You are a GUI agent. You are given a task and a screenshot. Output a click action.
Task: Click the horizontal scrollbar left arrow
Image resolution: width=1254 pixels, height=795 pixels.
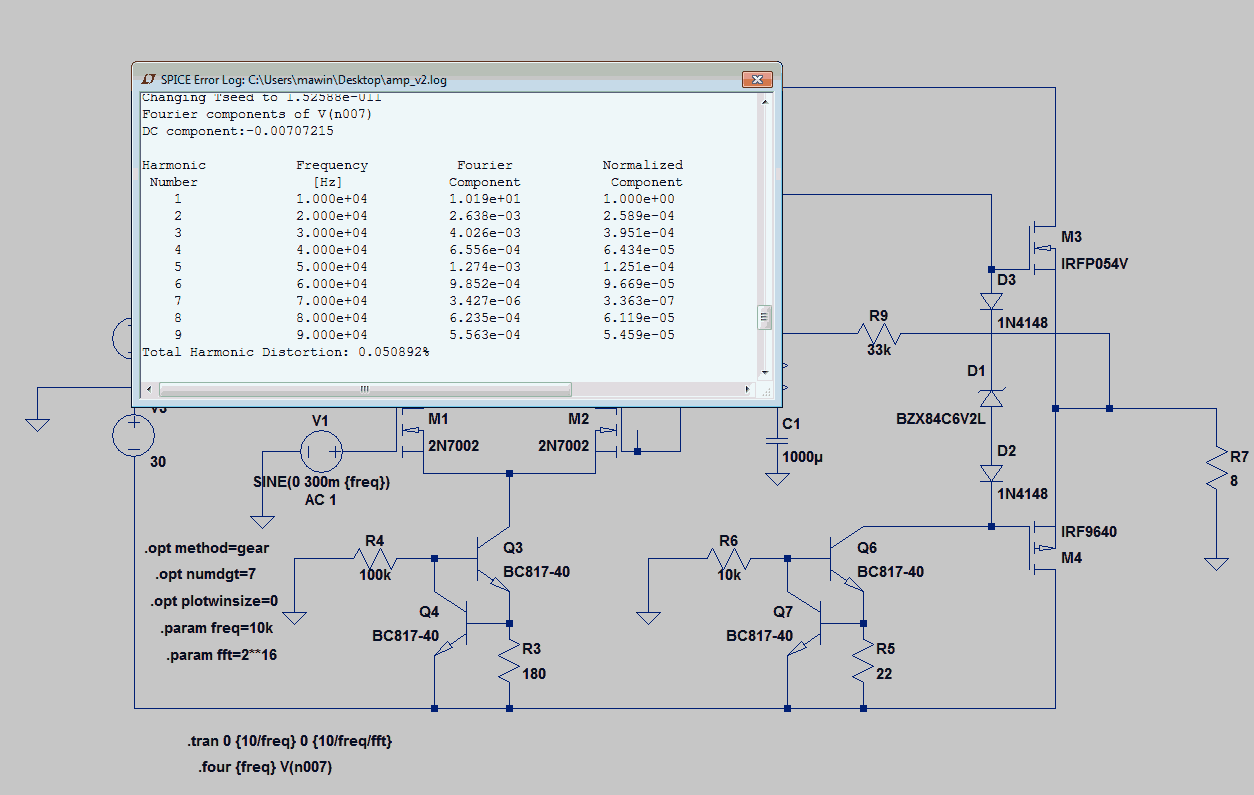click(x=150, y=389)
